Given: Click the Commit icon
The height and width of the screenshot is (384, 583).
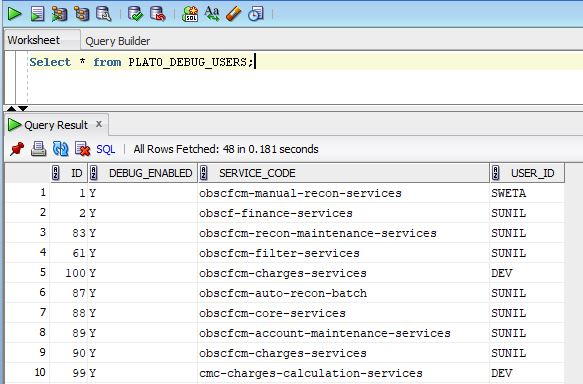Looking at the screenshot, I should click(135, 14).
